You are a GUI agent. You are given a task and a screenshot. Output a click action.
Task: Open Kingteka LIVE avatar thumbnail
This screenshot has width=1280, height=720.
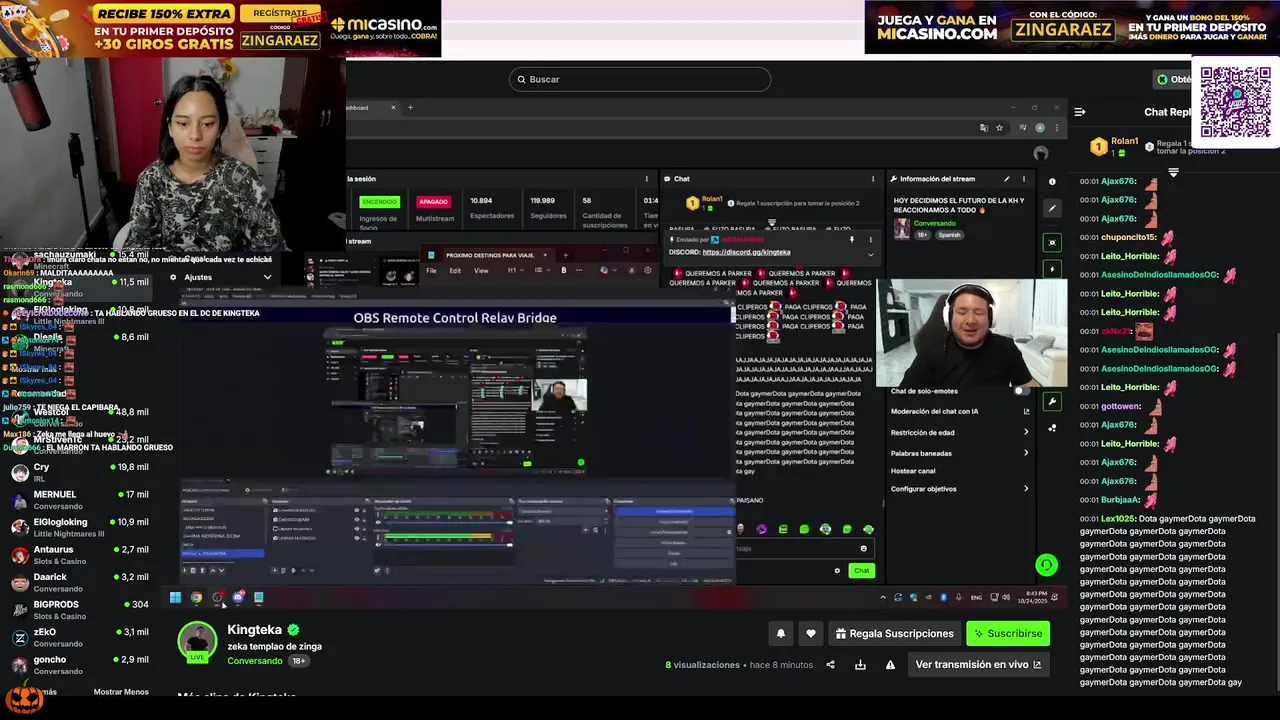click(x=197, y=642)
